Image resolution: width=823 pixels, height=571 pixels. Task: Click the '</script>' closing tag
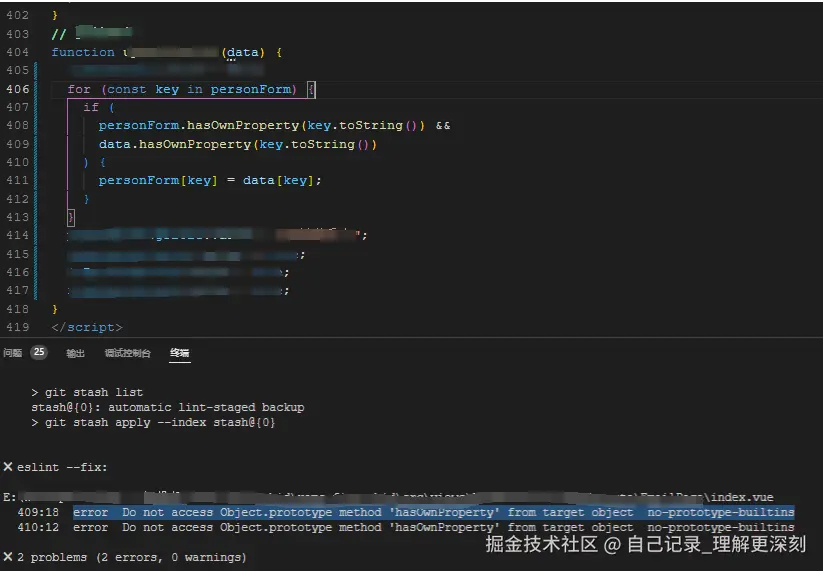pos(87,327)
